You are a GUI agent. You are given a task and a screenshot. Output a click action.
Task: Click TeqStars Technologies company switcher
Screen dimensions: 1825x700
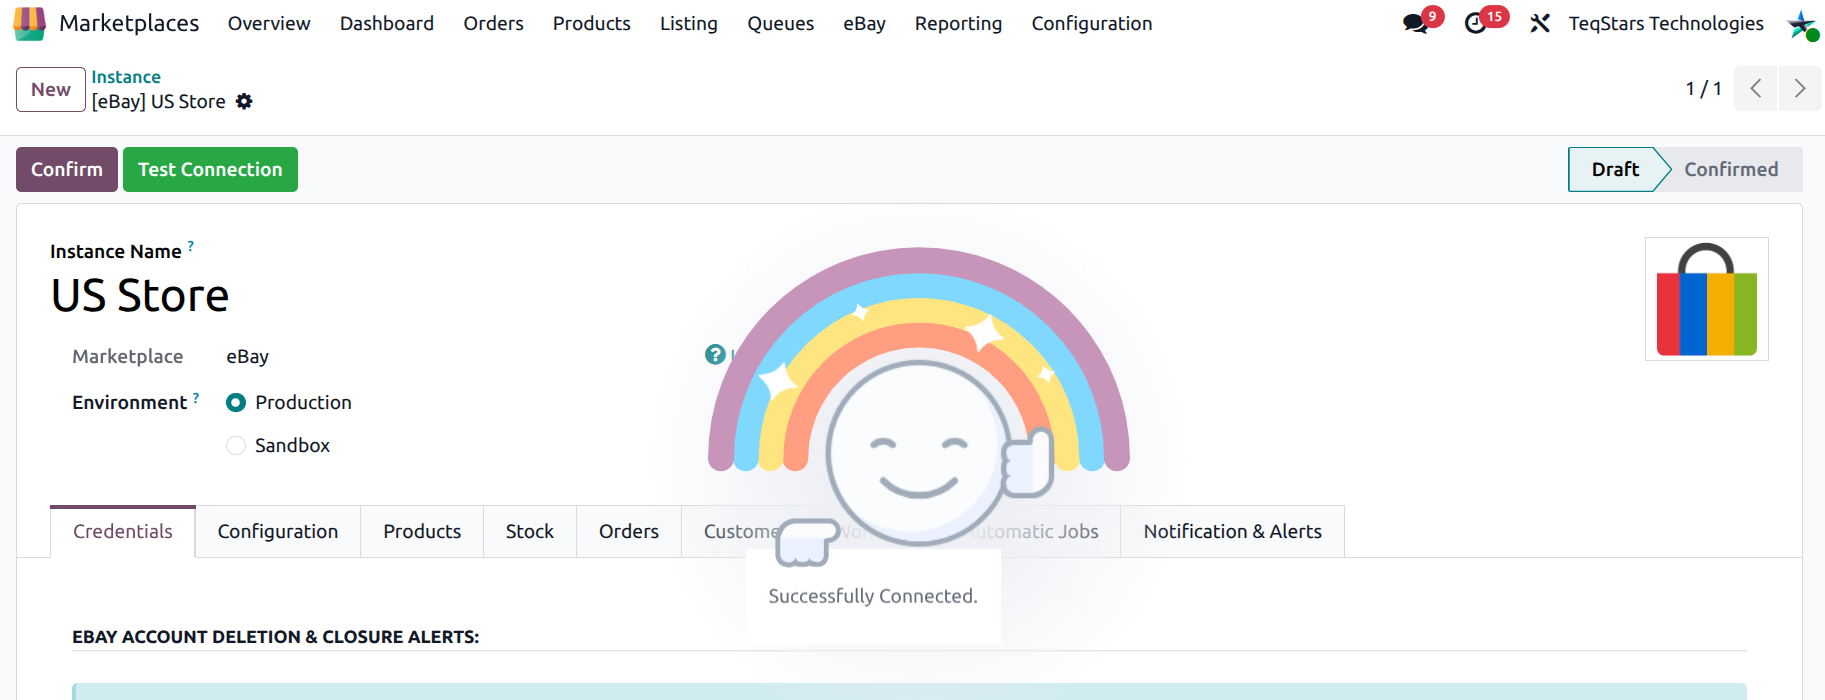click(x=1666, y=23)
